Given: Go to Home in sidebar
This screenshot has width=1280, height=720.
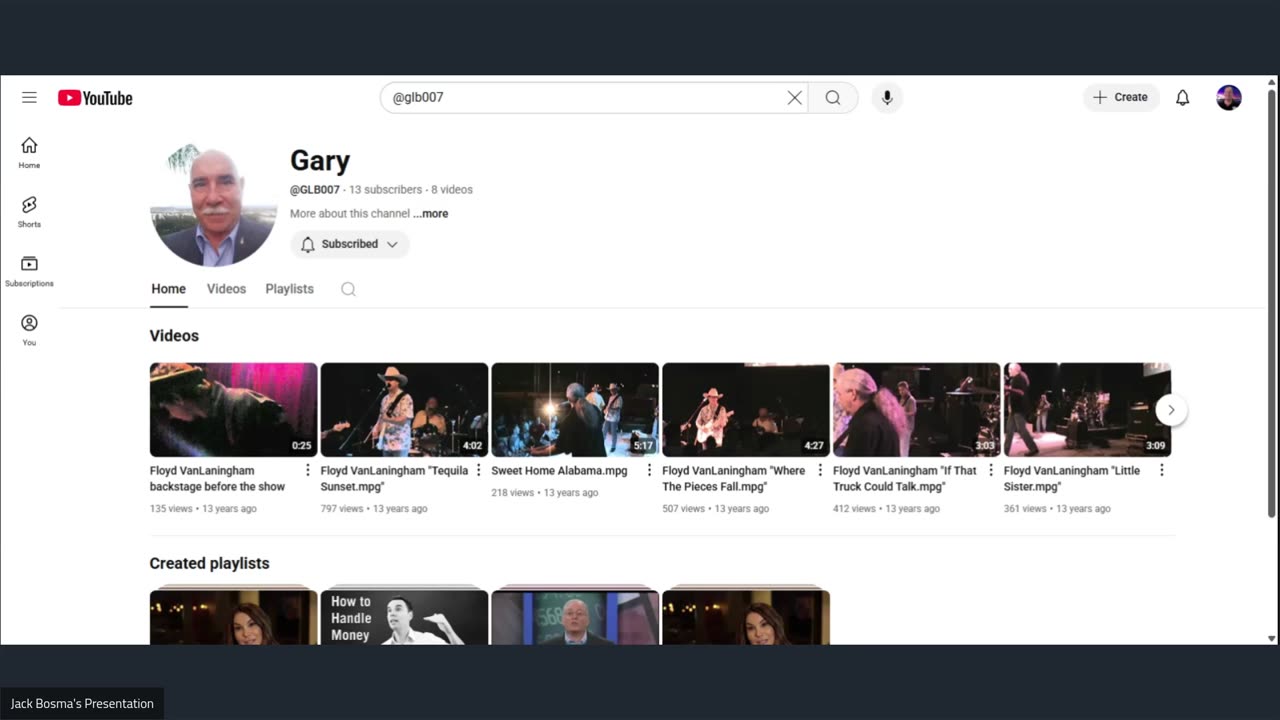Looking at the screenshot, I should coord(29,152).
